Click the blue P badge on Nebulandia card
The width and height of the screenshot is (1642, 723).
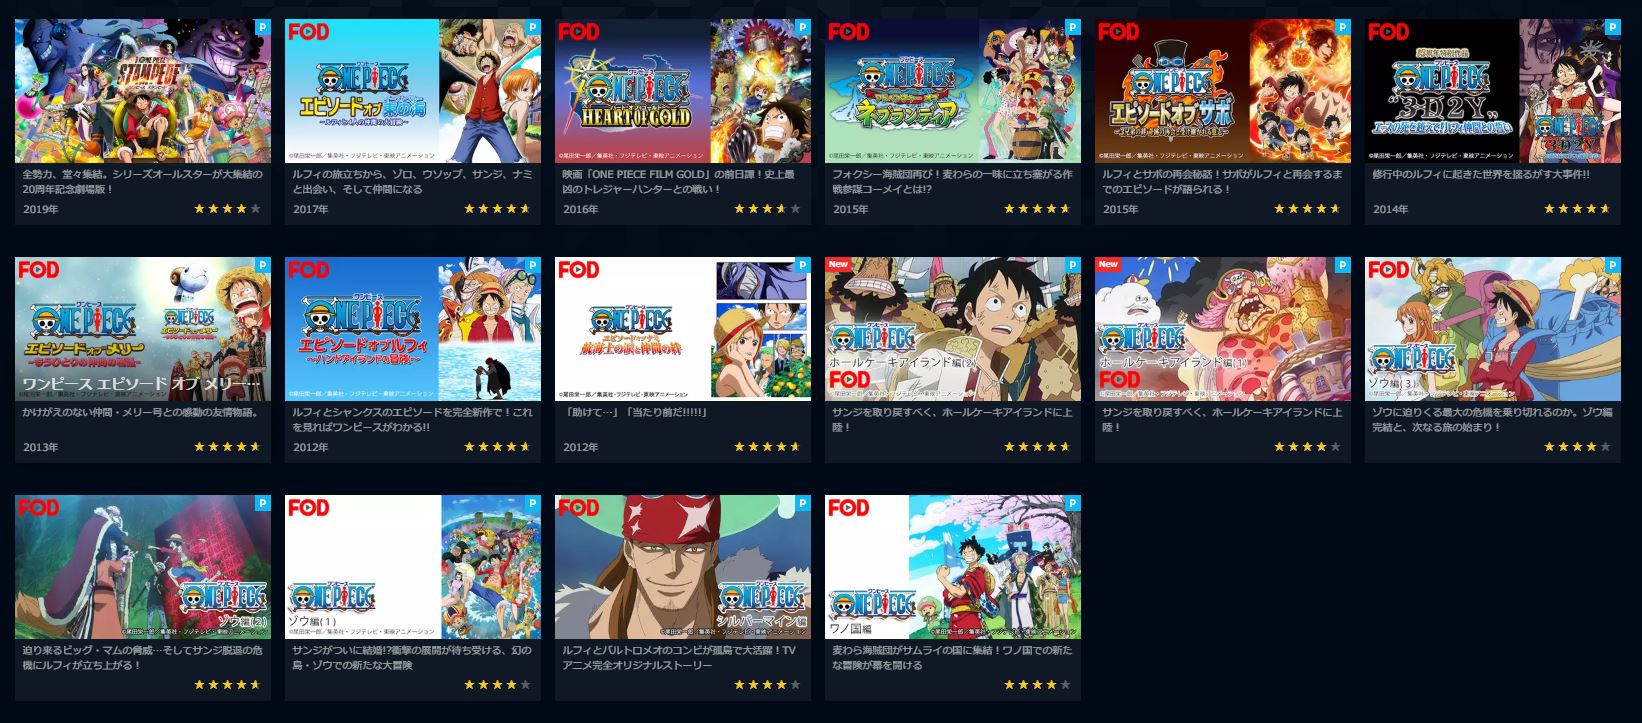point(1073,27)
